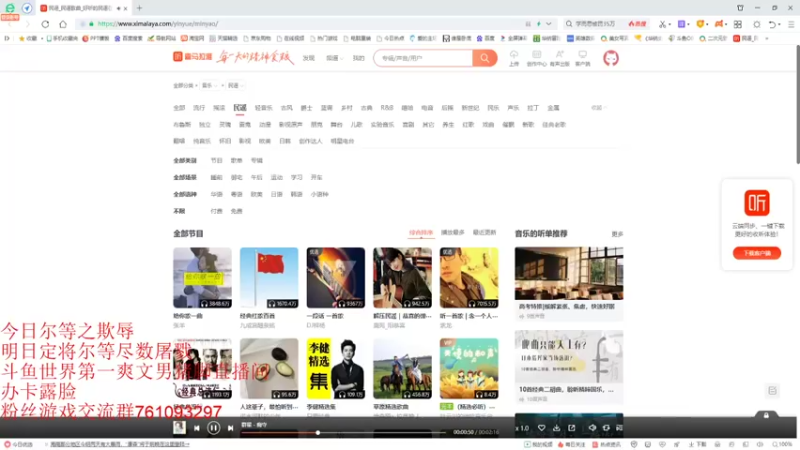Click the search input field 专辑/声音/用户
Screen dimensions: 800x450
pos(423,58)
